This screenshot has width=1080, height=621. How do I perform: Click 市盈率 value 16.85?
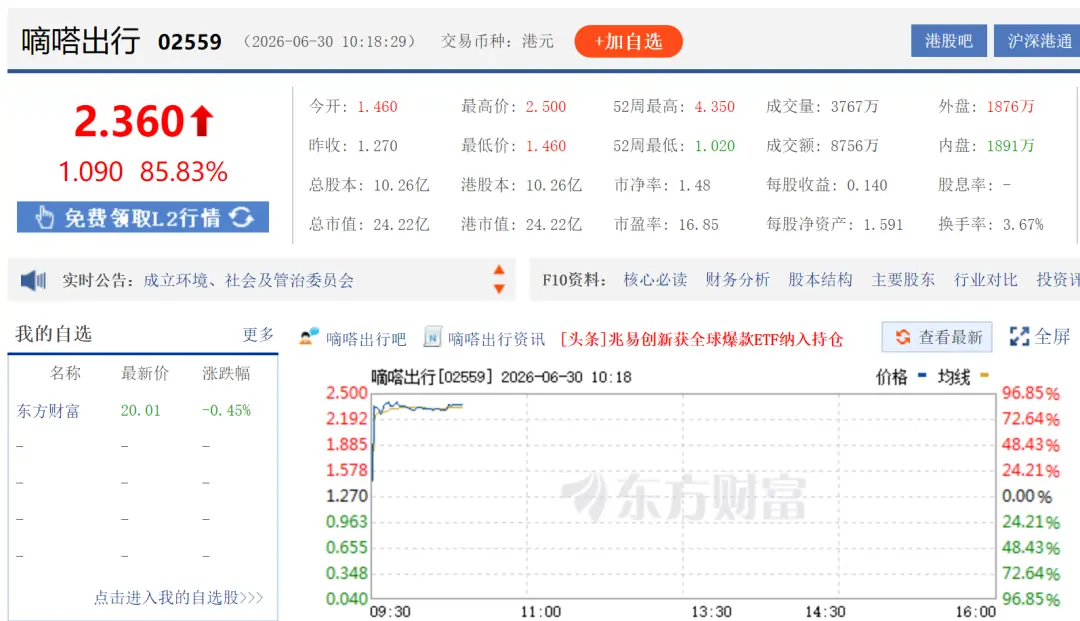pyautogui.click(x=698, y=224)
